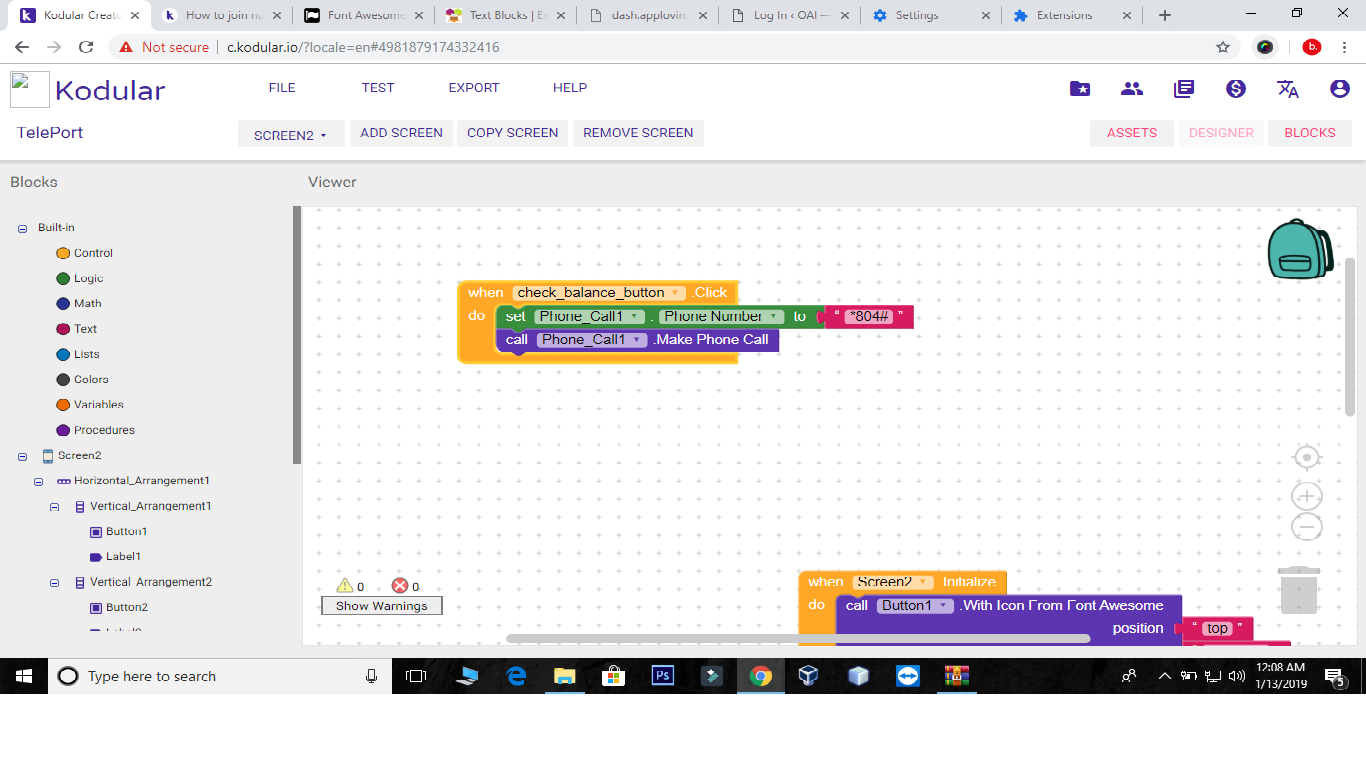Collapse the Horizontal_Arrangement1 tree node
Image resolution: width=1366 pixels, height=768 pixels.
pyautogui.click(x=39, y=481)
